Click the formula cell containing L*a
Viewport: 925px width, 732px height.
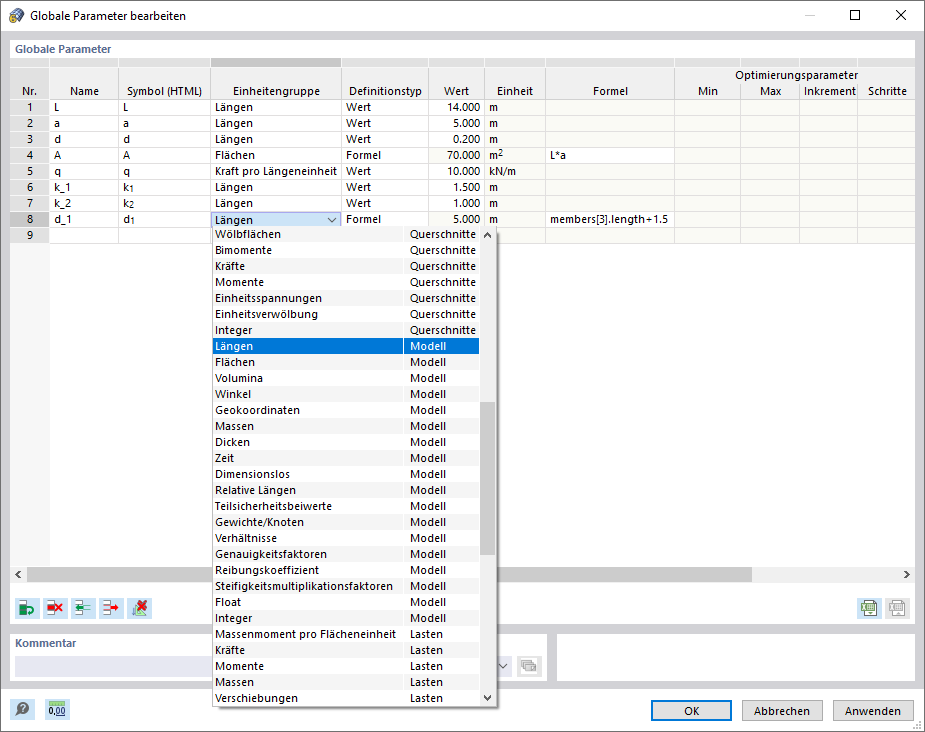click(610, 155)
